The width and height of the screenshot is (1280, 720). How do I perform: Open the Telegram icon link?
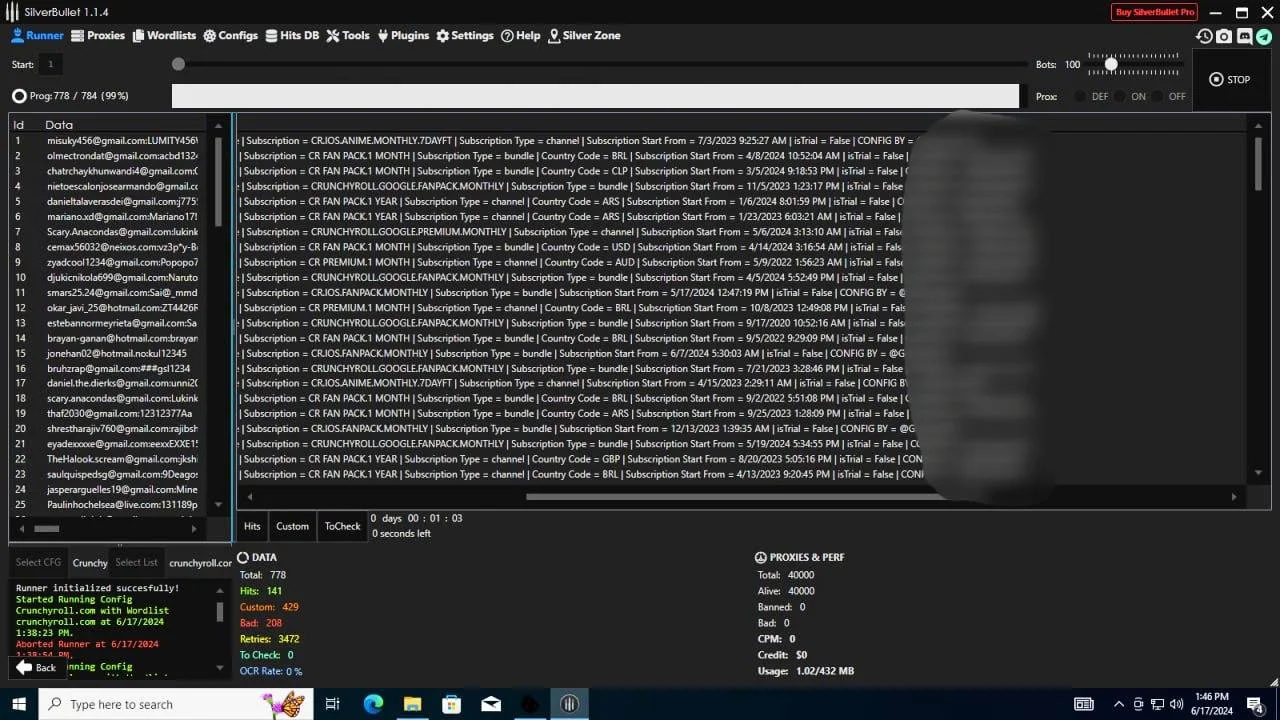1264,36
